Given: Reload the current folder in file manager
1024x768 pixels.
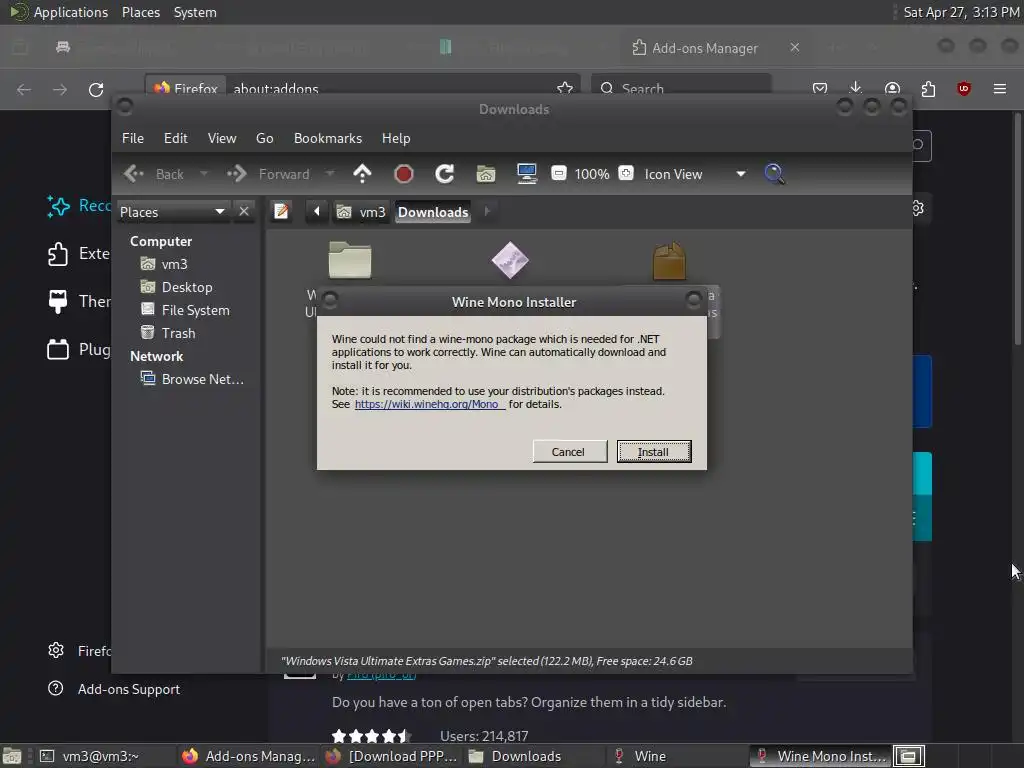Looking at the screenshot, I should 445,174.
